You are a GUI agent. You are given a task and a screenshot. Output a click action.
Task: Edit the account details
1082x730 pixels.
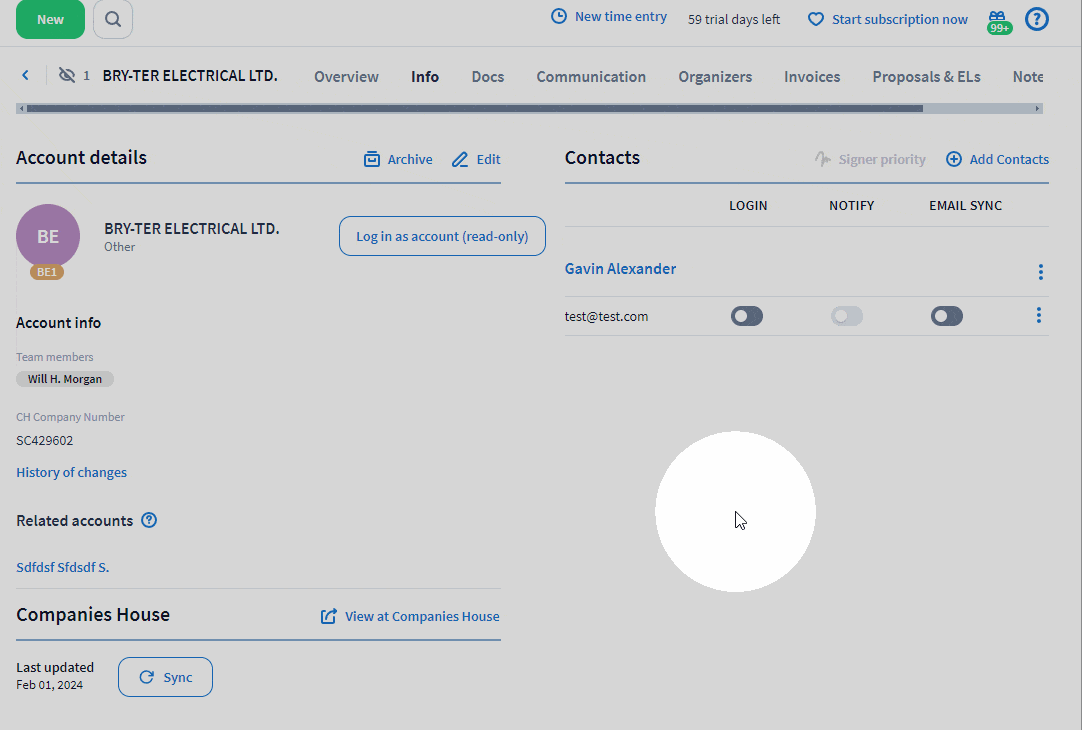click(x=476, y=159)
